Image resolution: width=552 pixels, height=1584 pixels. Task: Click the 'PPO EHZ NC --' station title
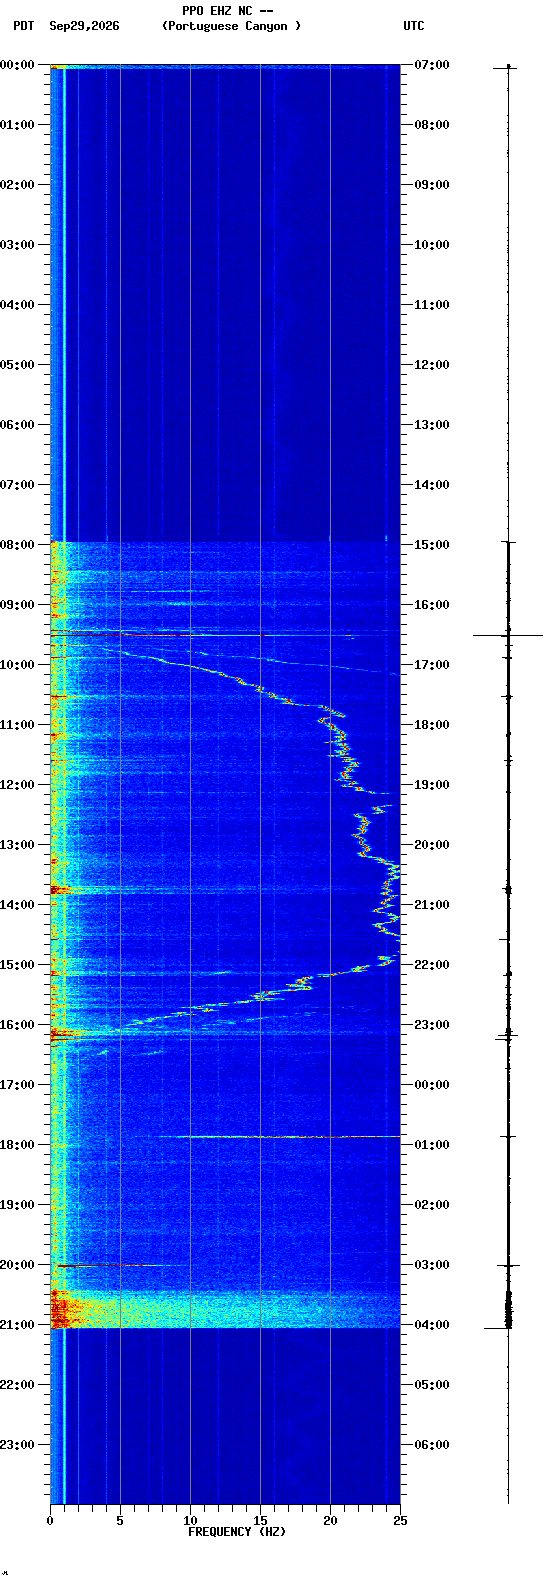pos(228,10)
